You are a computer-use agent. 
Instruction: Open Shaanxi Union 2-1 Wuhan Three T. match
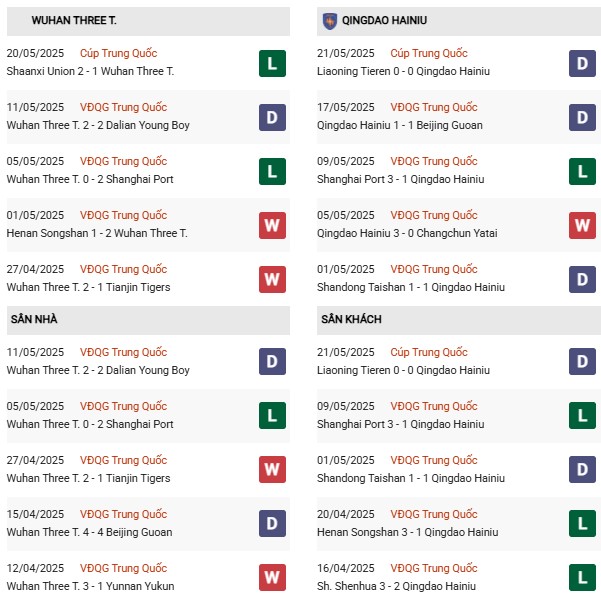click(x=90, y=71)
